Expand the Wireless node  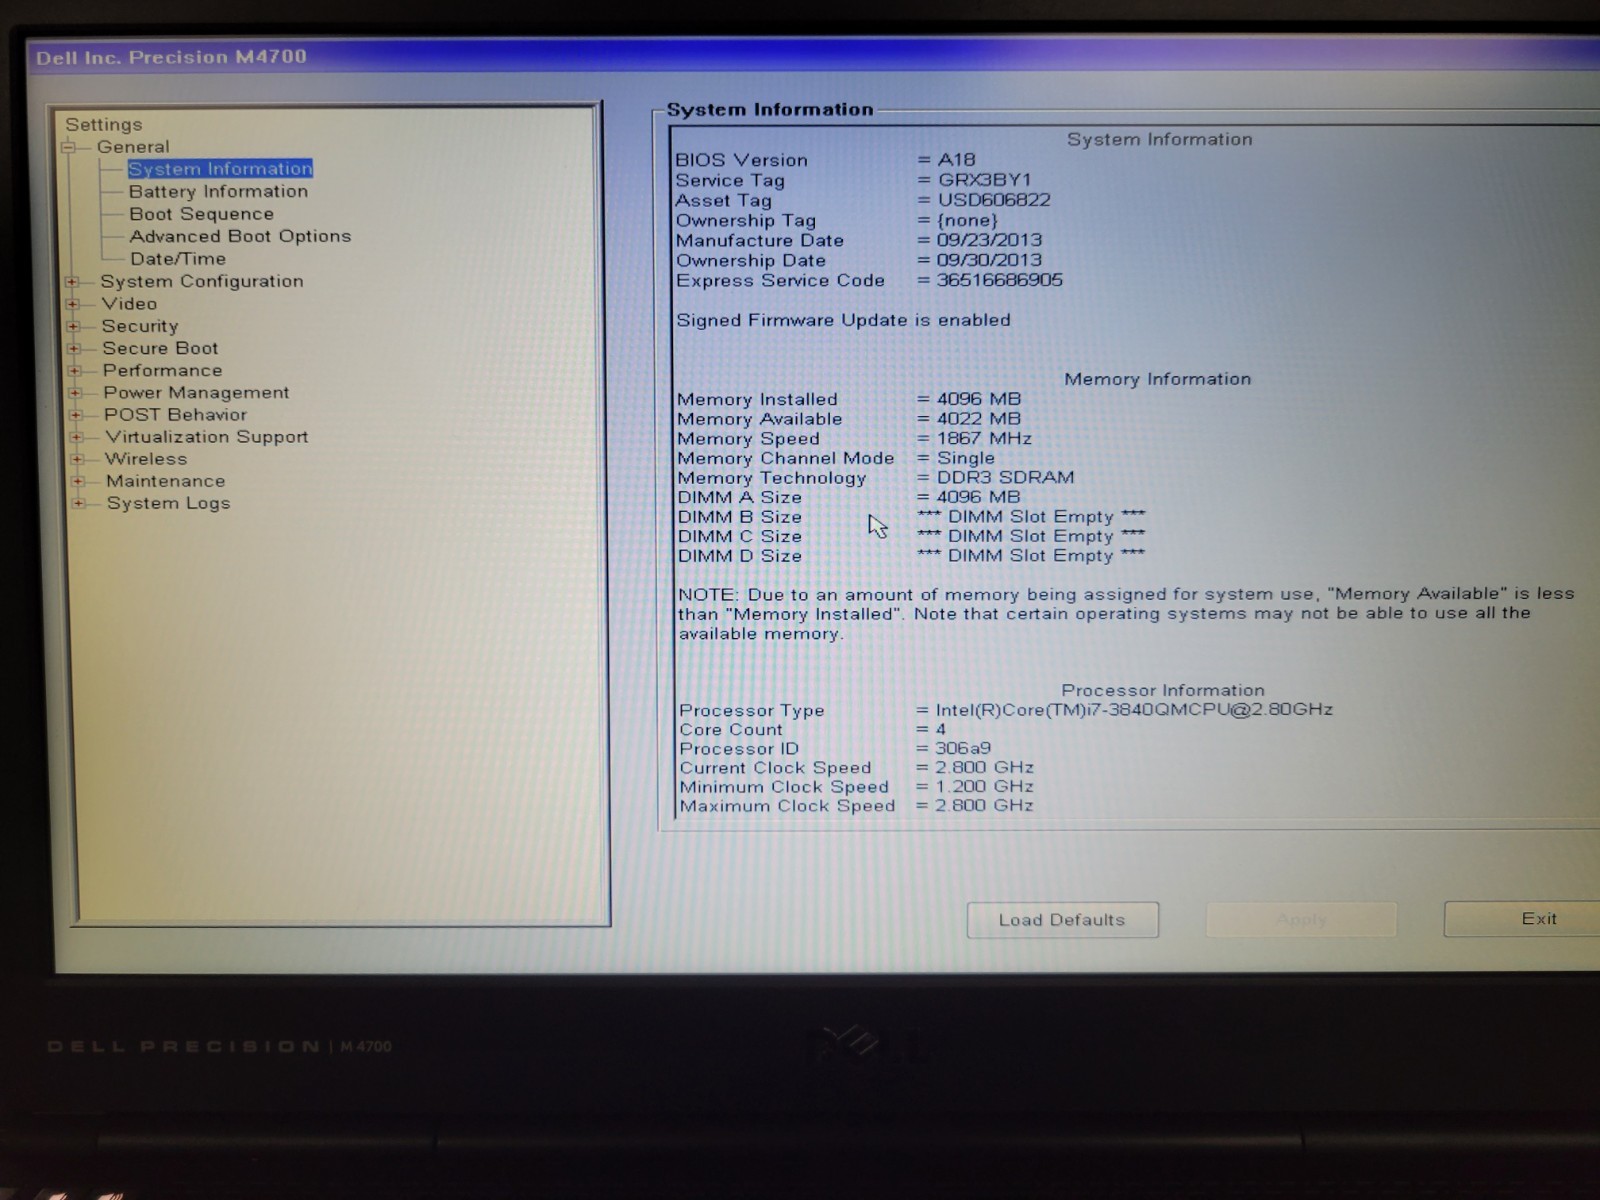[x=77, y=459]
